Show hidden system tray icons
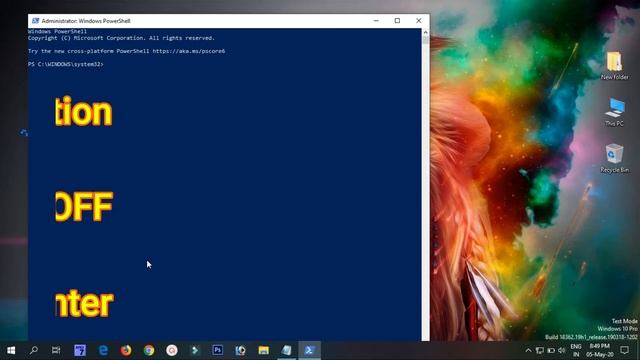Image resolution: width=640 pixels, height=360 pixels. [x=528, y=350]
